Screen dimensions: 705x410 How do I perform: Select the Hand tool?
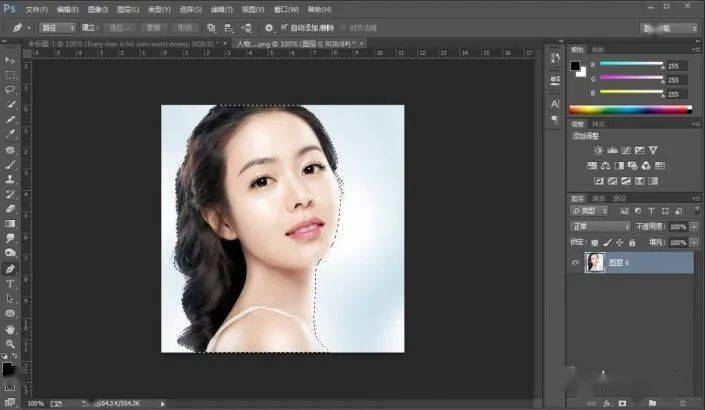click(10, 329)
